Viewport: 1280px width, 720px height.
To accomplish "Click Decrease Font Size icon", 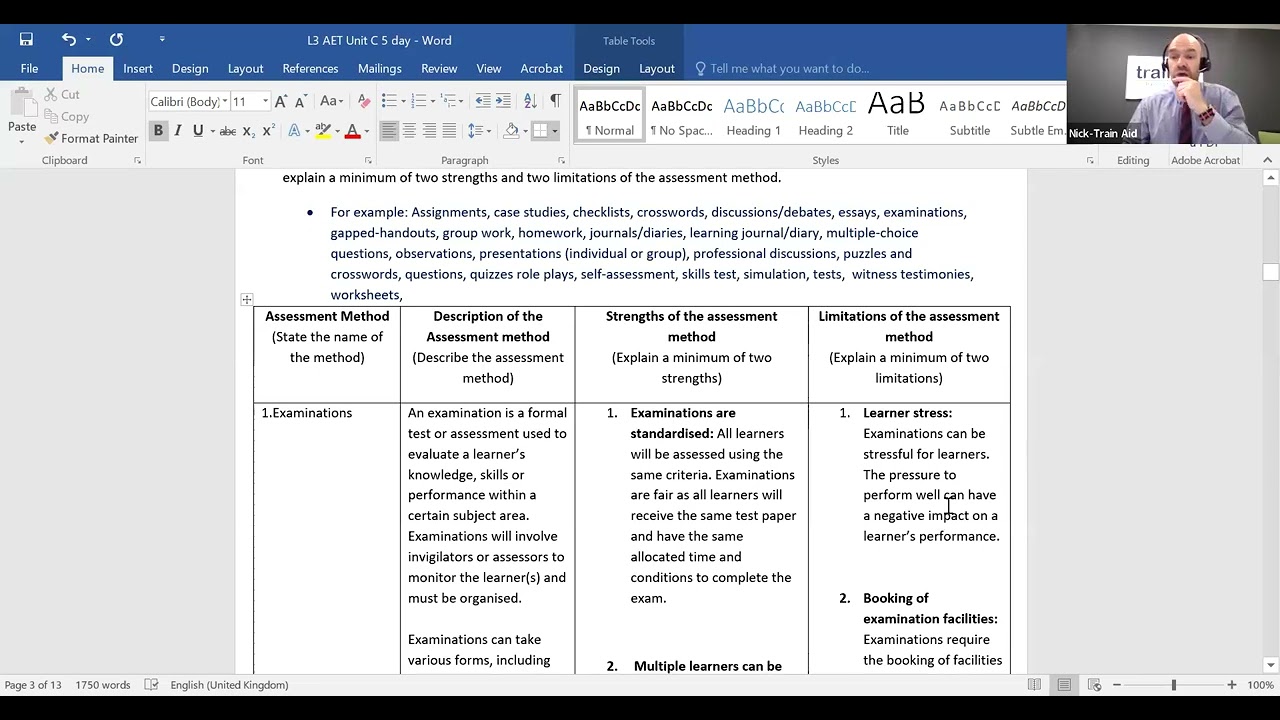I will click(301, 101).
